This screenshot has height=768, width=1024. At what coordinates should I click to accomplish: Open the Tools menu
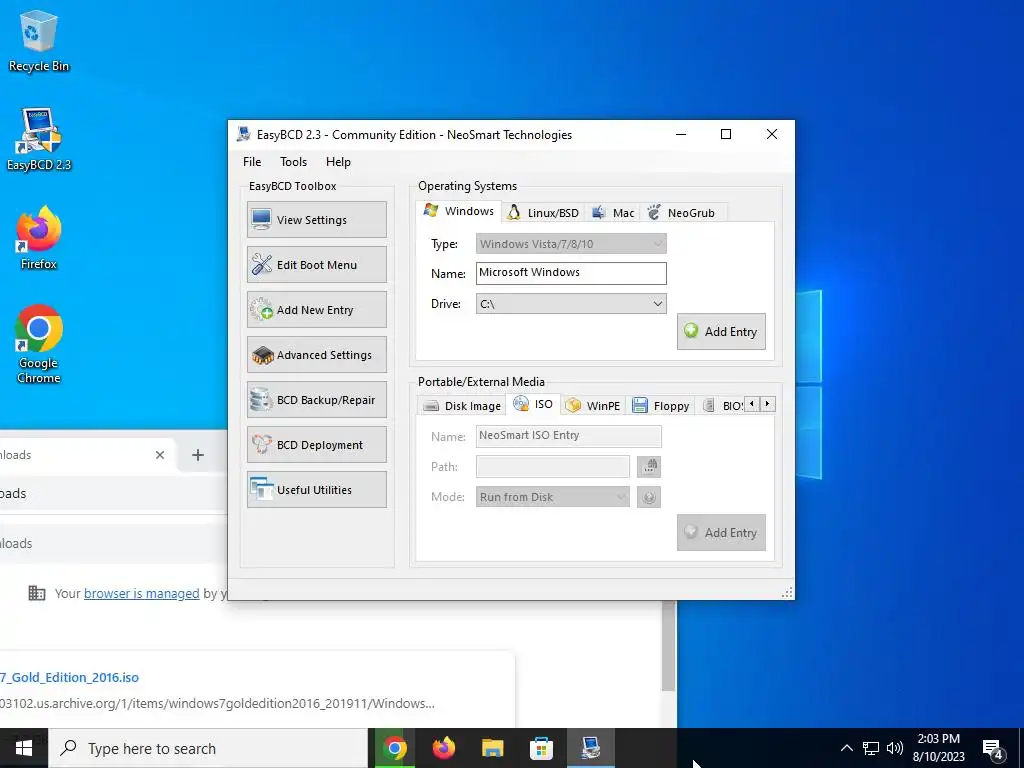293,162
